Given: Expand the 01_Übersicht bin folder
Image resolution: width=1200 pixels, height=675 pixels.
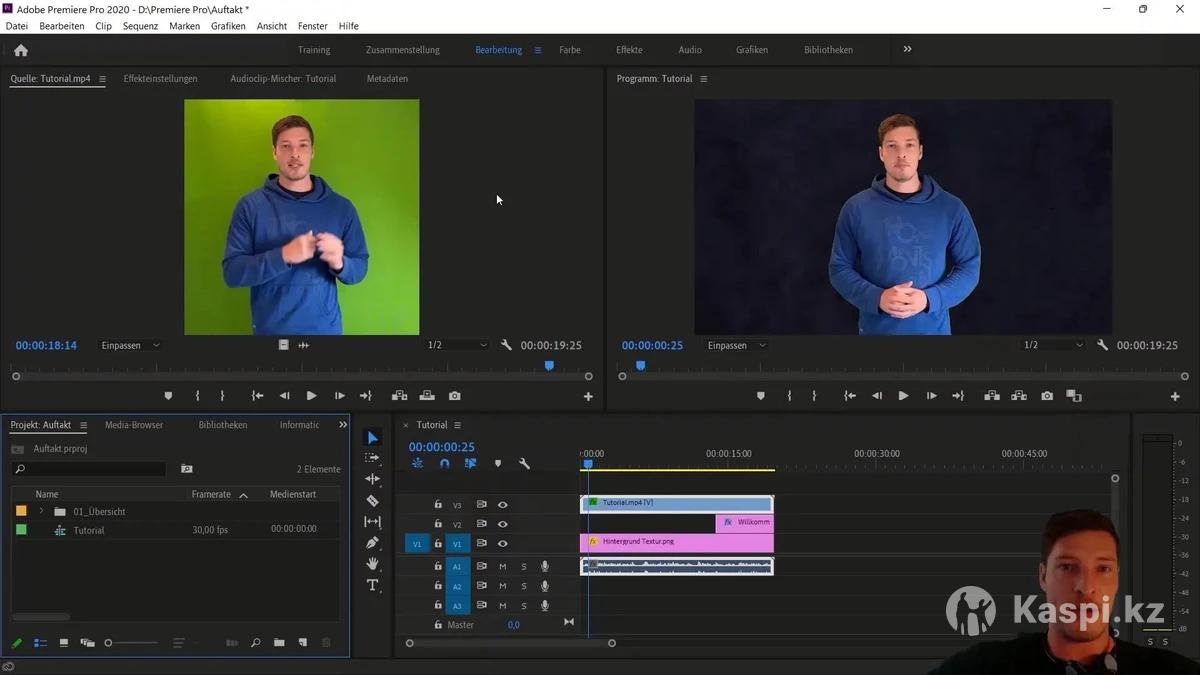Looking at the screenshot, I should tap(41, 511).
